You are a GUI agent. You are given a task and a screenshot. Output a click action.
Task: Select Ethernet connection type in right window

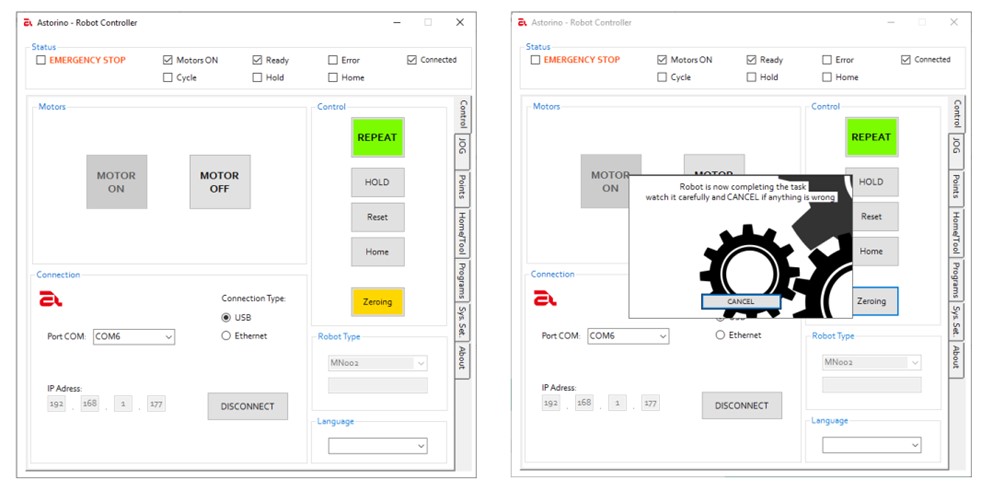tap(720, 335)
